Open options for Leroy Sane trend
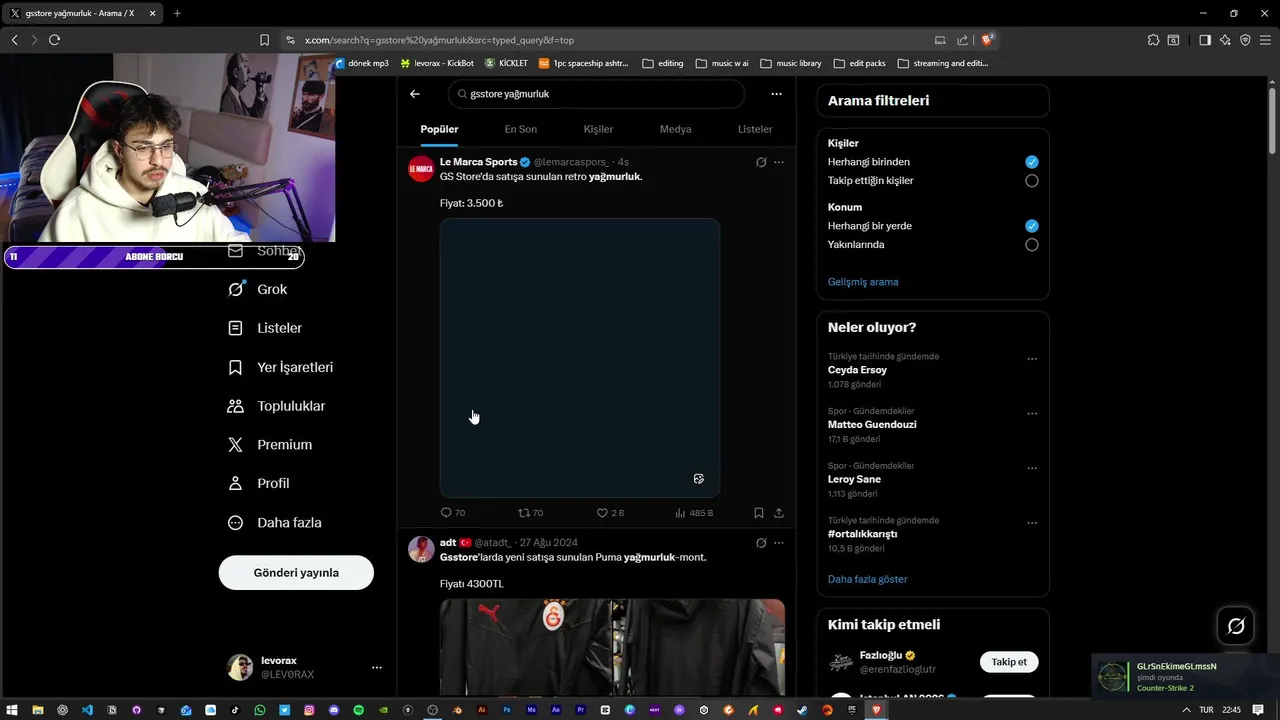The width and height of the screenshot is (1280, 720). click(1032, 468)
